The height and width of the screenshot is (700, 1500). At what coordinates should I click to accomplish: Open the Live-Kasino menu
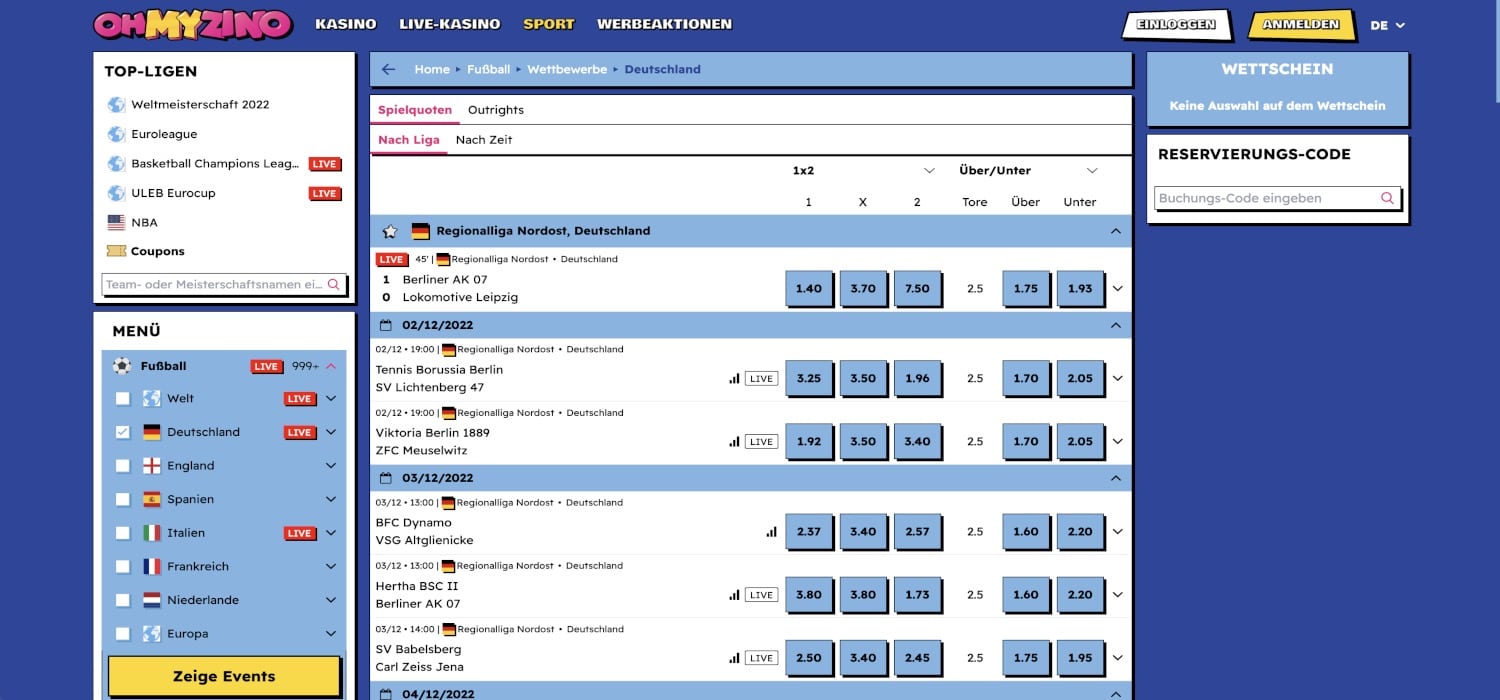coord(449,24)
